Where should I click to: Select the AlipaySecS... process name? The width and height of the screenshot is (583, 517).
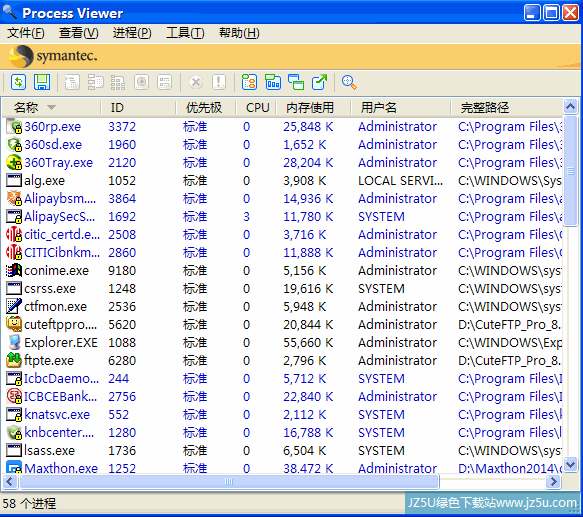click(59, 217)
